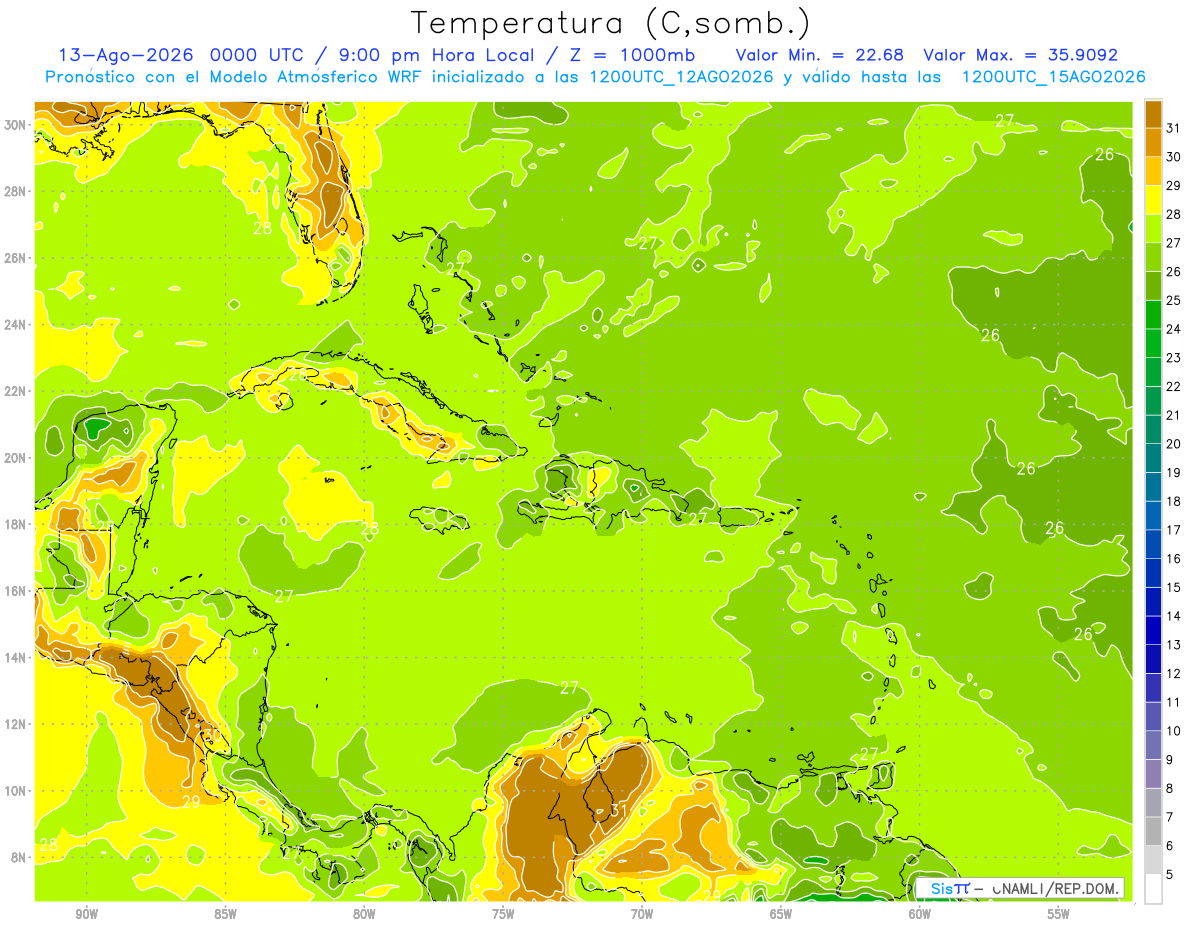Select the "Z = 1000mb" level text
1200x927 pixels.
pyautogui.click(x=631, y=55)
